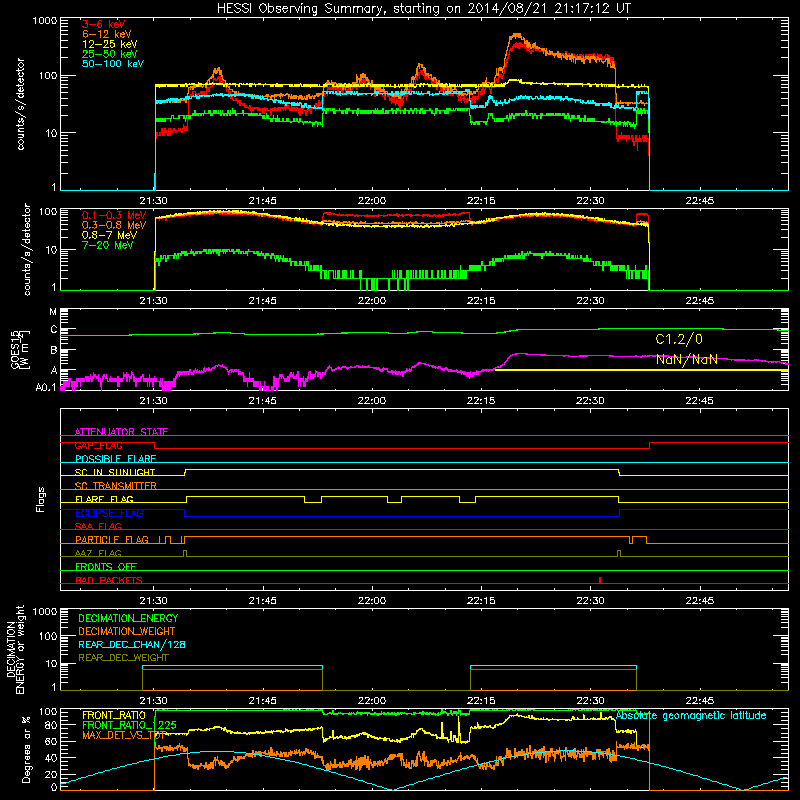Viewport: 800px width, 800px height.
Task: Click the AAZ_FLAG label
Action: (x=98, y=553)
